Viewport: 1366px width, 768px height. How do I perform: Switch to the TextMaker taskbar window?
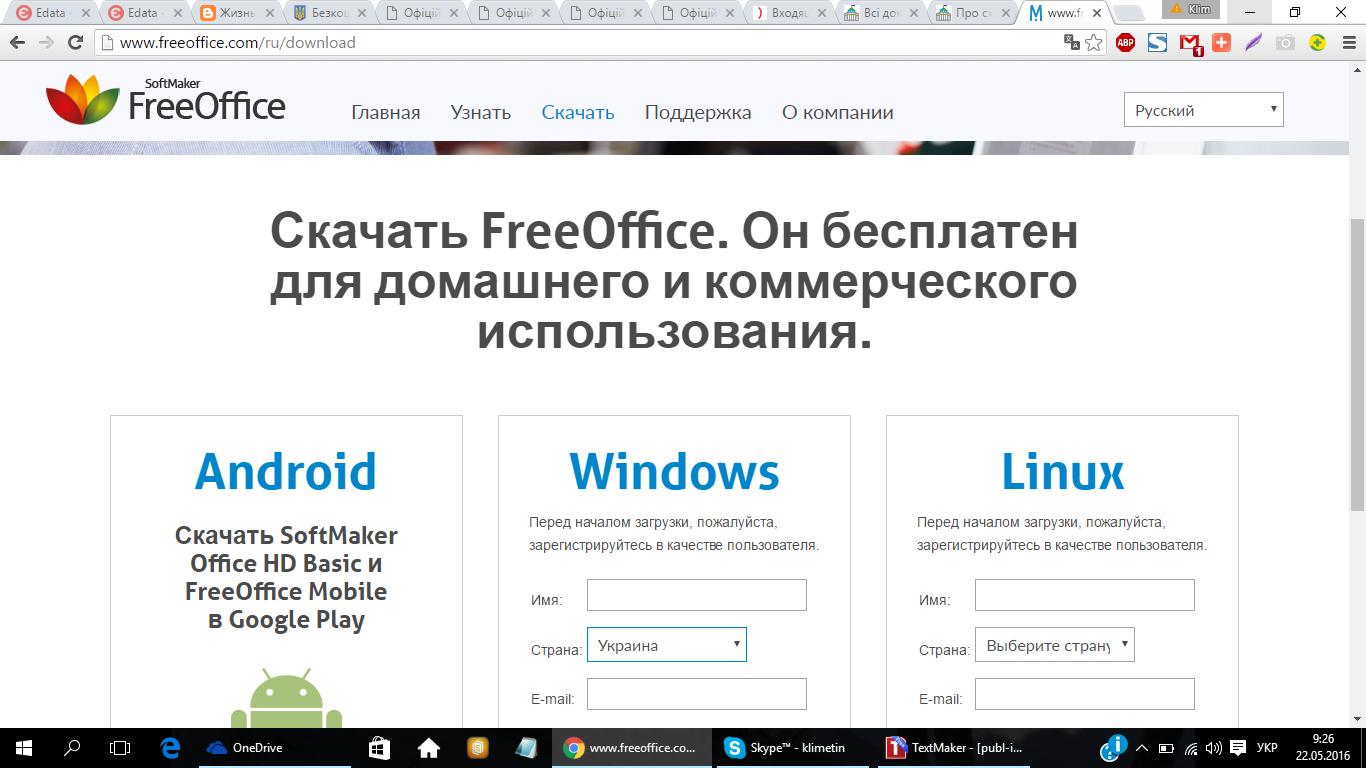pyautogui.click(x=953, y=747)
